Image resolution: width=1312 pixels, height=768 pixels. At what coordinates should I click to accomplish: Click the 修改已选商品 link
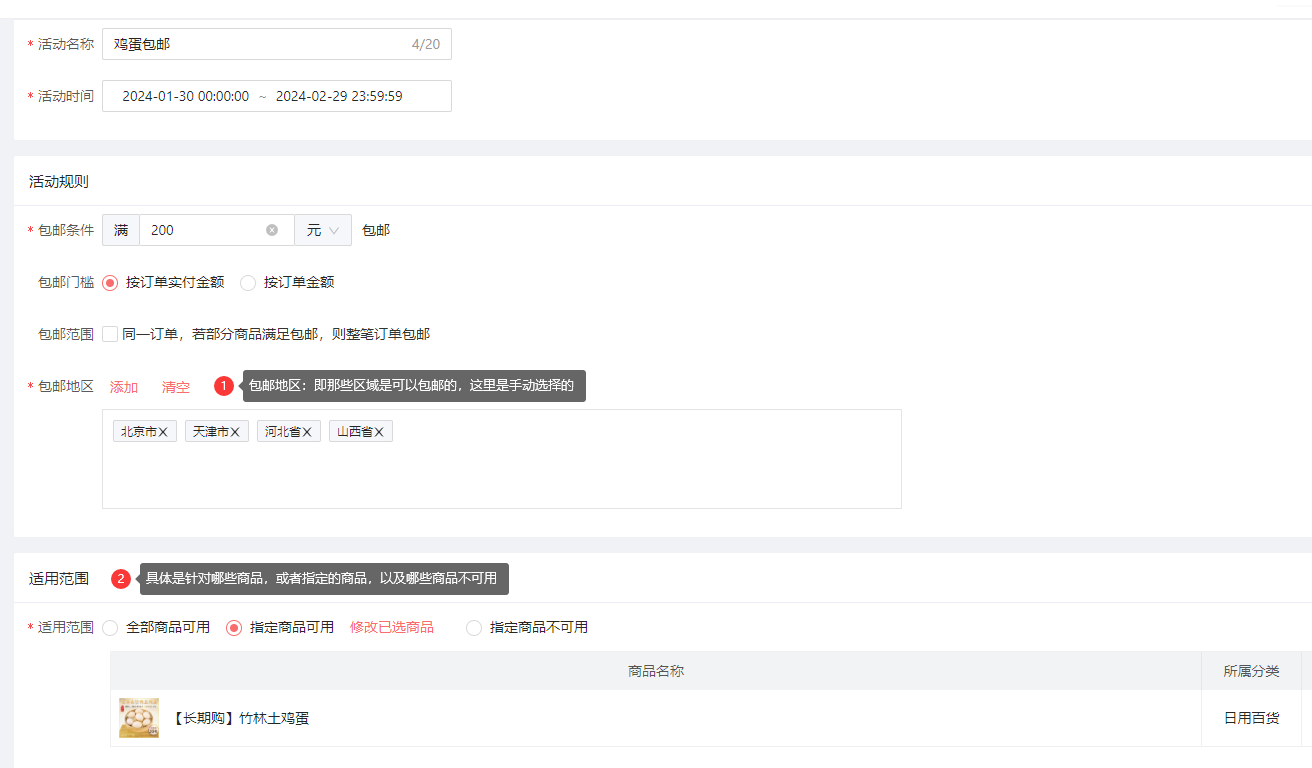[392, 628]
